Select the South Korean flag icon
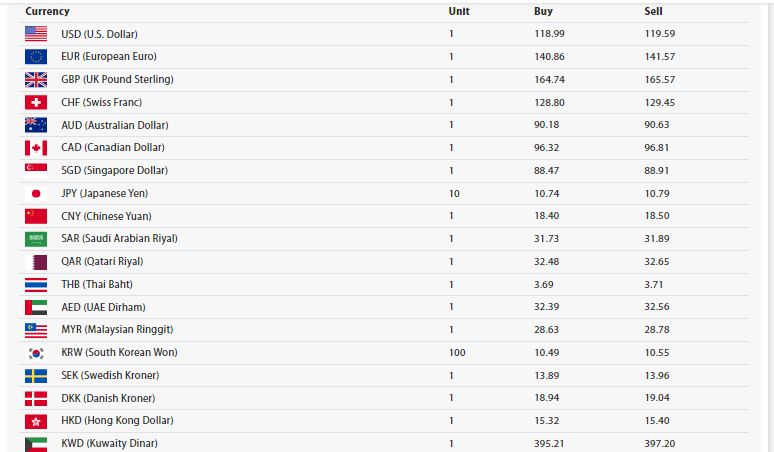This screenshot has width=774, height=452. (x=36, y=353)
